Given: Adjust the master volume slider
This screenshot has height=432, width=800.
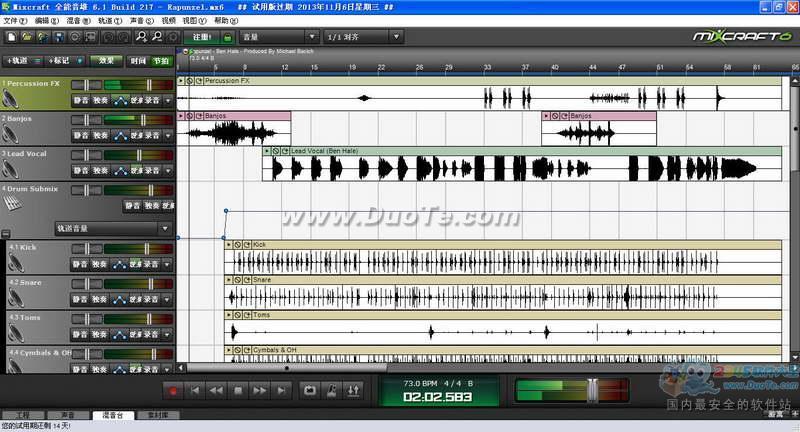Looking at the screenshot, I should (592, 391).
